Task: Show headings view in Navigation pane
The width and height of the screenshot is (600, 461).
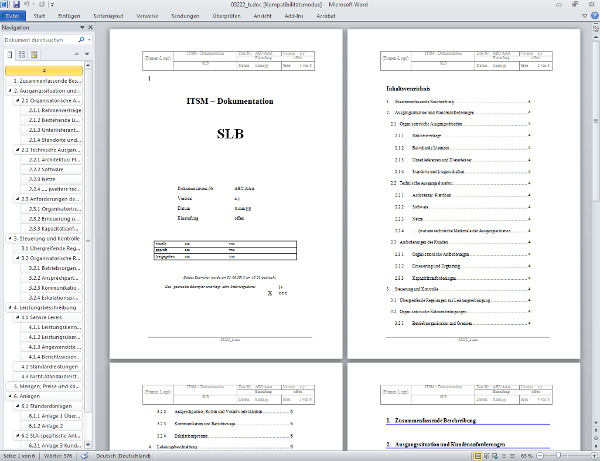Action: pyautogui.click(x=9, y=55)
